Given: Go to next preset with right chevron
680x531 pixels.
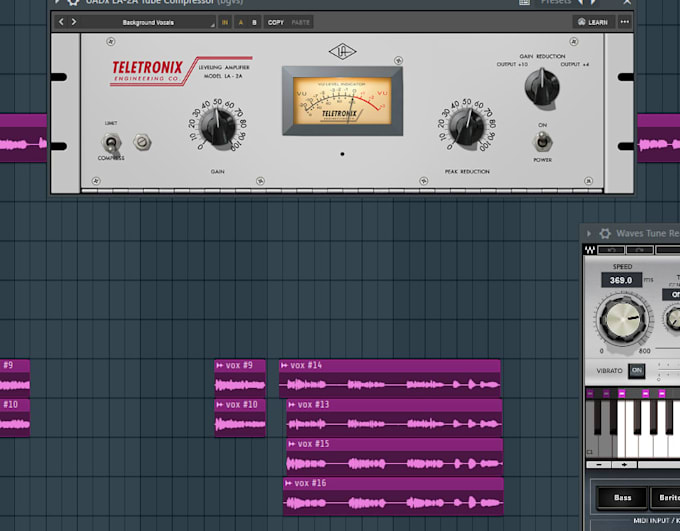Looking at the screenshot, I should click(x=74, y=22).
